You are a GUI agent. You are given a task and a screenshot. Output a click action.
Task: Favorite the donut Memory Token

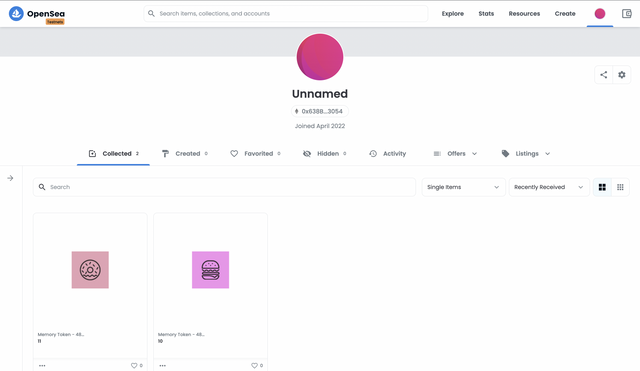(x=134, y=365)
